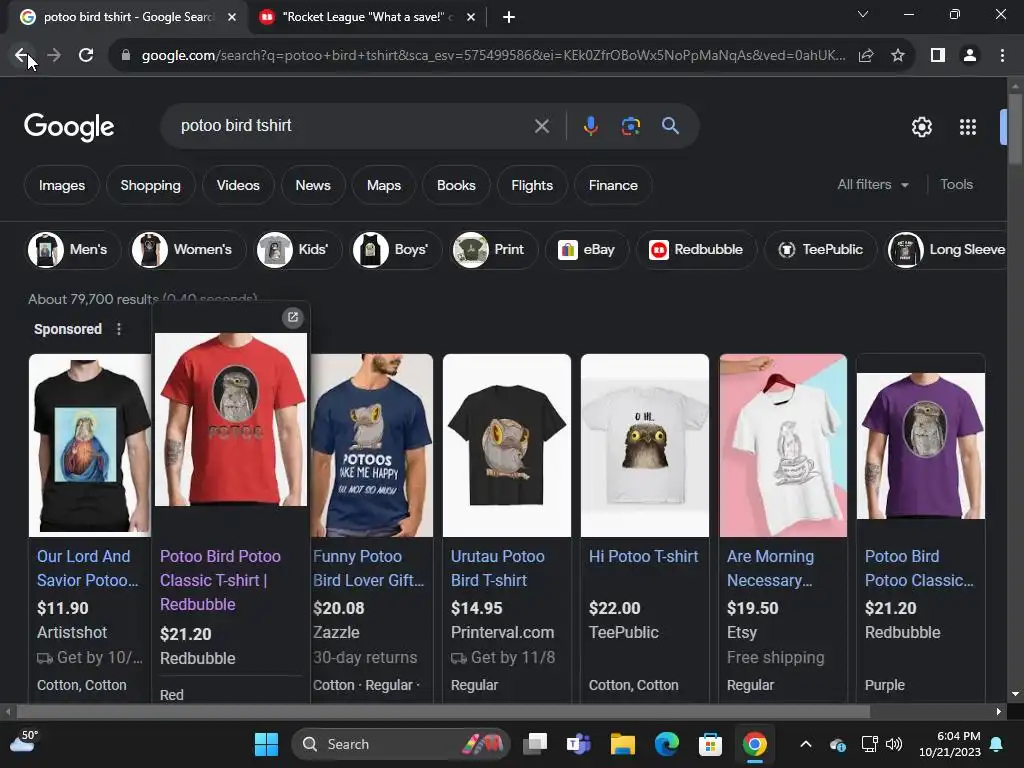The height and width of the screenshot is (768, 1024).
Task: Open Finance search filter
Action: tap(613, 185)
